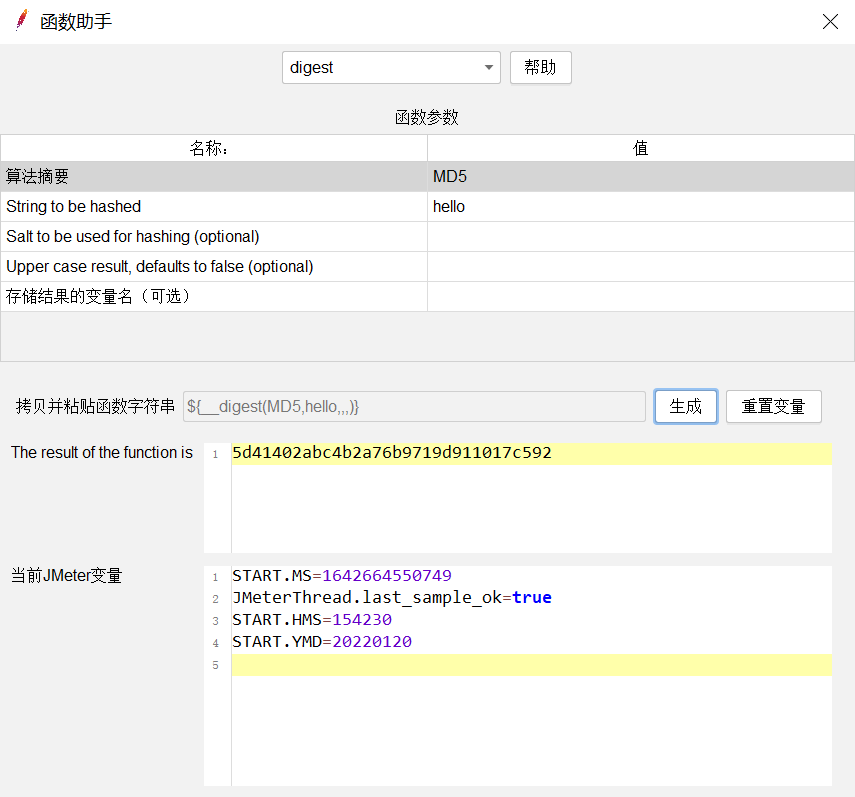The image size is (855, 797).
Task: Click the function string field ${__digest(MD5,hello,,,)}
Action: [x=414, y=407]
